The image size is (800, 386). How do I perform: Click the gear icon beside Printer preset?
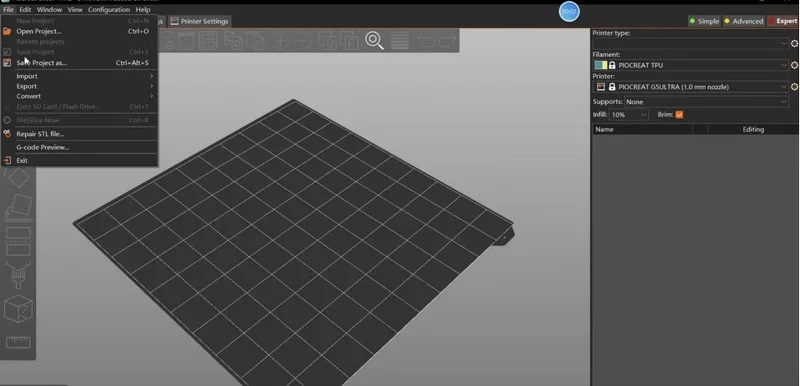coord(794,87)
